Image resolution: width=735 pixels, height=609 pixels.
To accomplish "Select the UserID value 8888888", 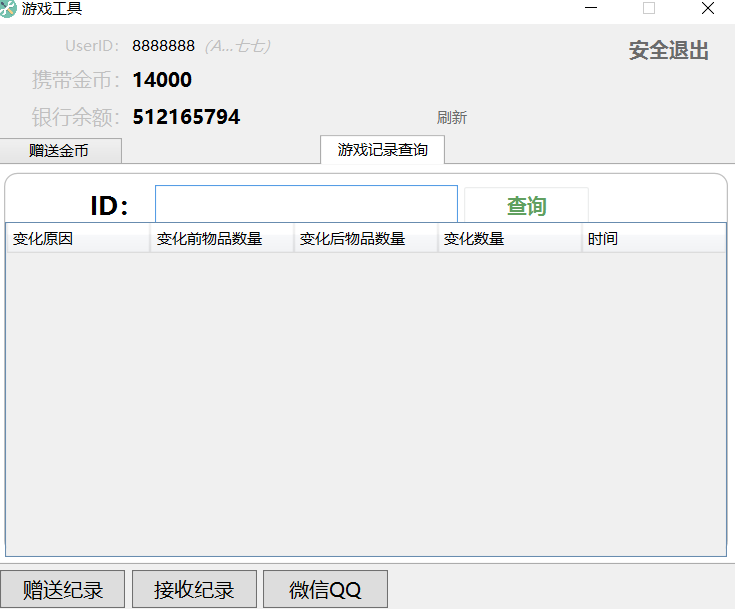I will pyautogui.click(x=163, y=46).
